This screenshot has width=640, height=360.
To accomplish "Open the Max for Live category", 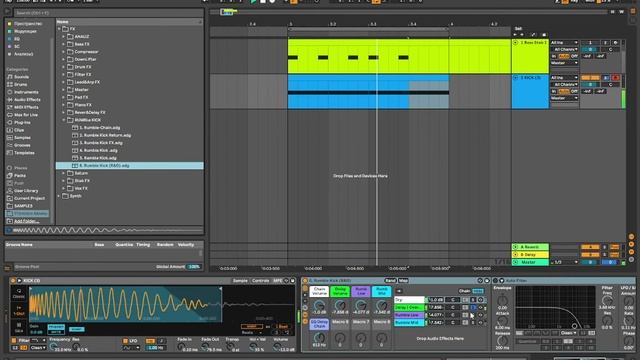I will pyautogui.click(x=26, y=115).
